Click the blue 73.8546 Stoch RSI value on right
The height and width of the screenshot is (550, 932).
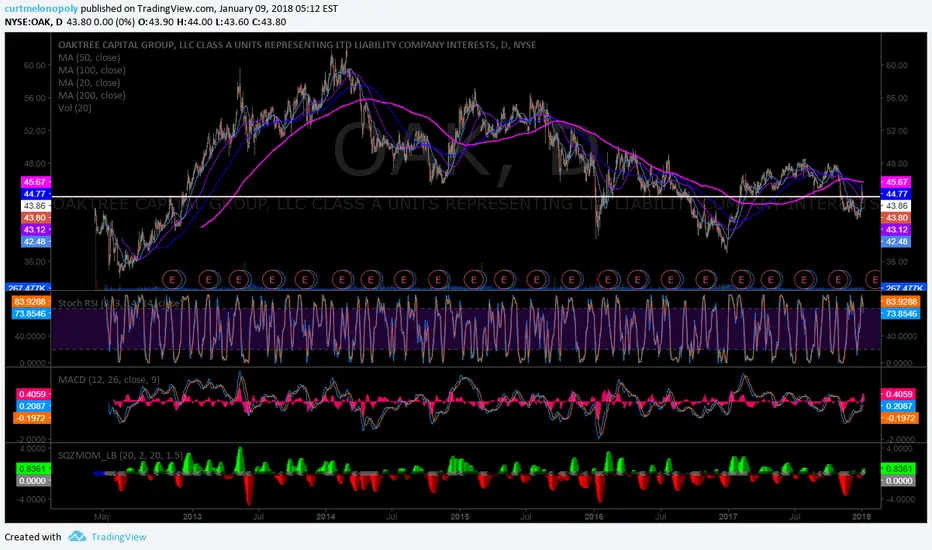click(x=901, y=313)
